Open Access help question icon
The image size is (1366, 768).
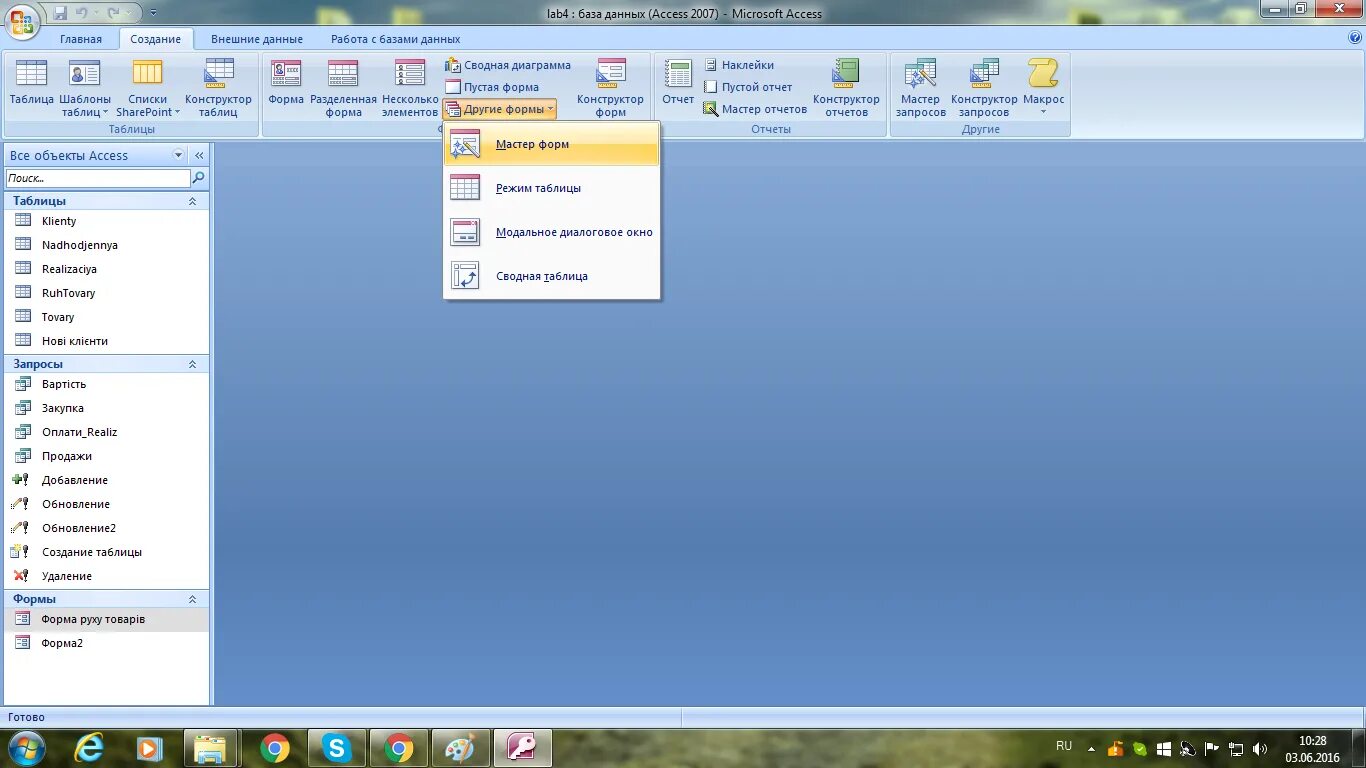[1355, 38]
